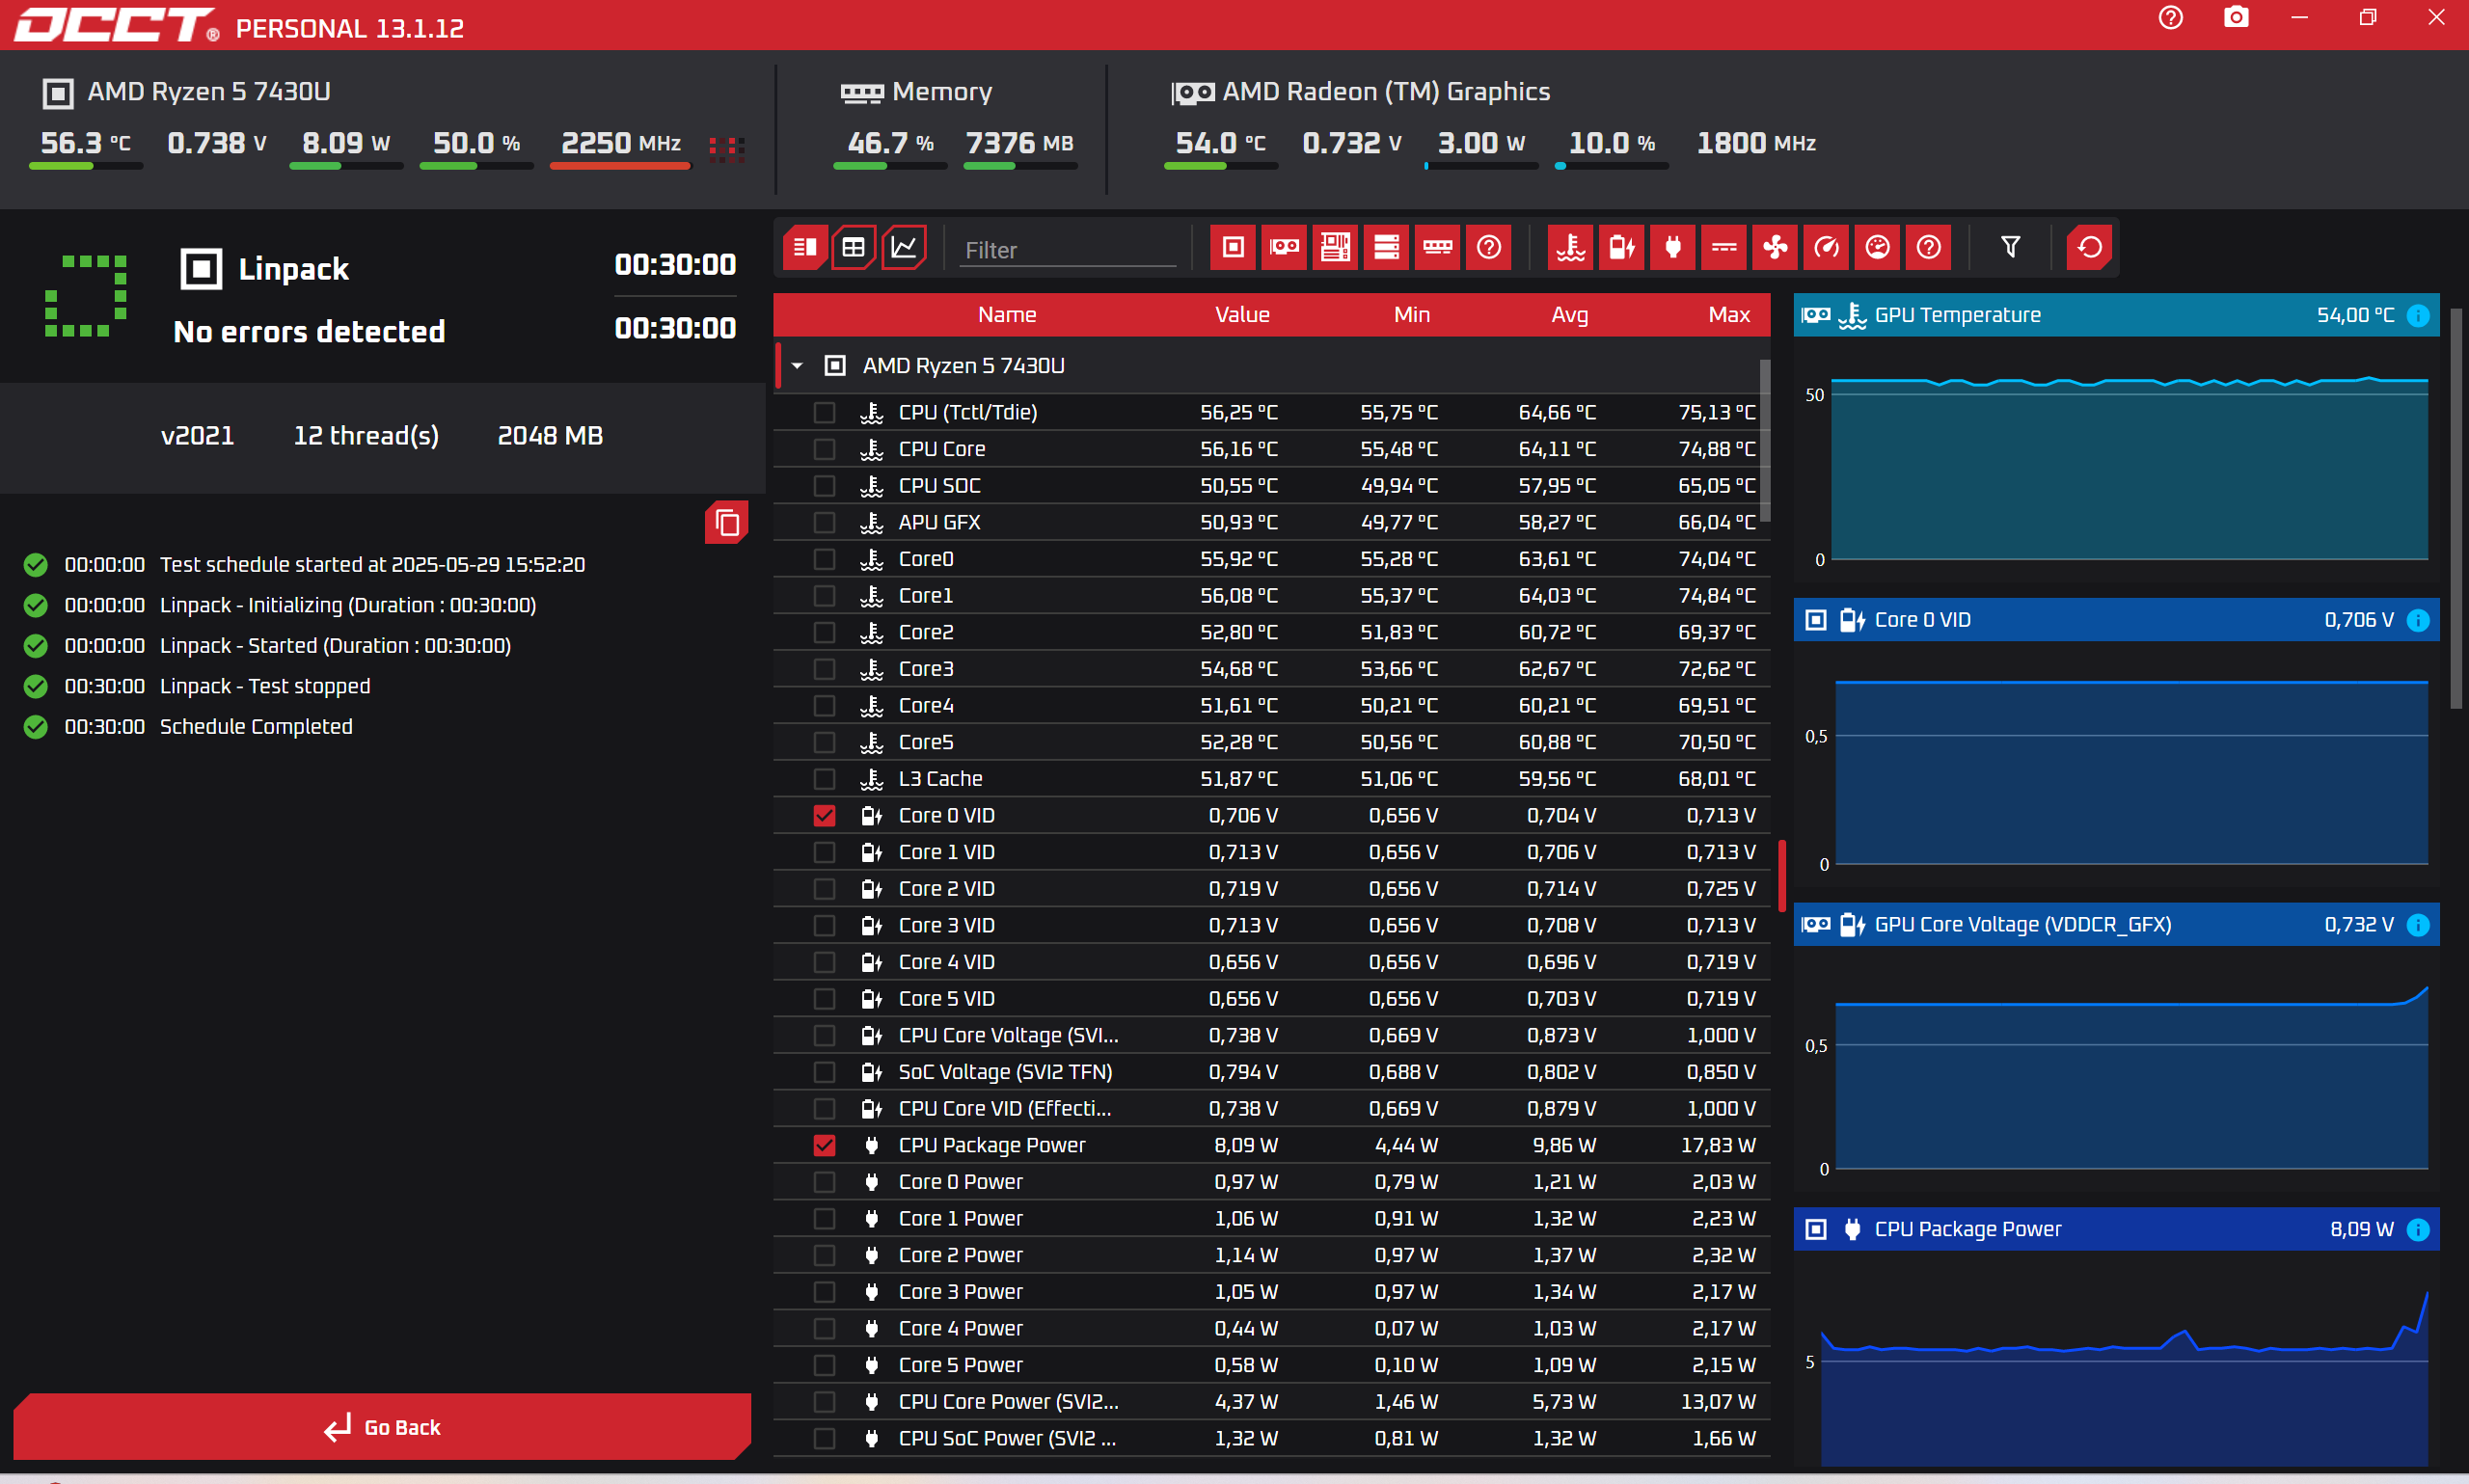Click the temperature sensor filter icon
2469x1484 pixels.
(1570, 247)
